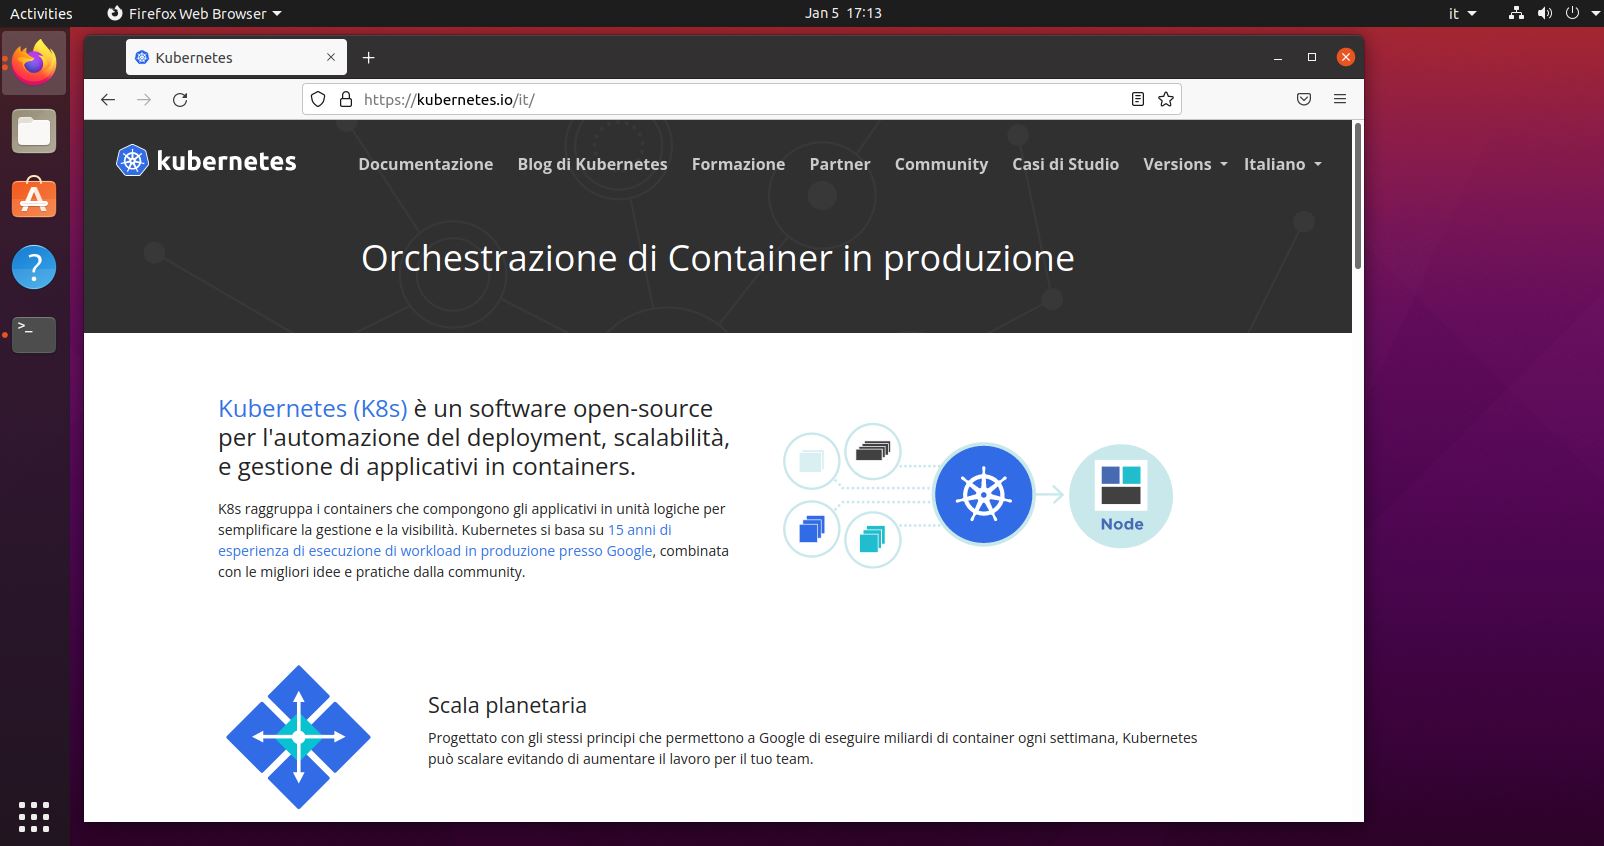Image resolution: width=1604 pixels, height=846 pixels.
Task: Click the browser forward arrow
Action: pyautogui.click(x=144, y=99)
